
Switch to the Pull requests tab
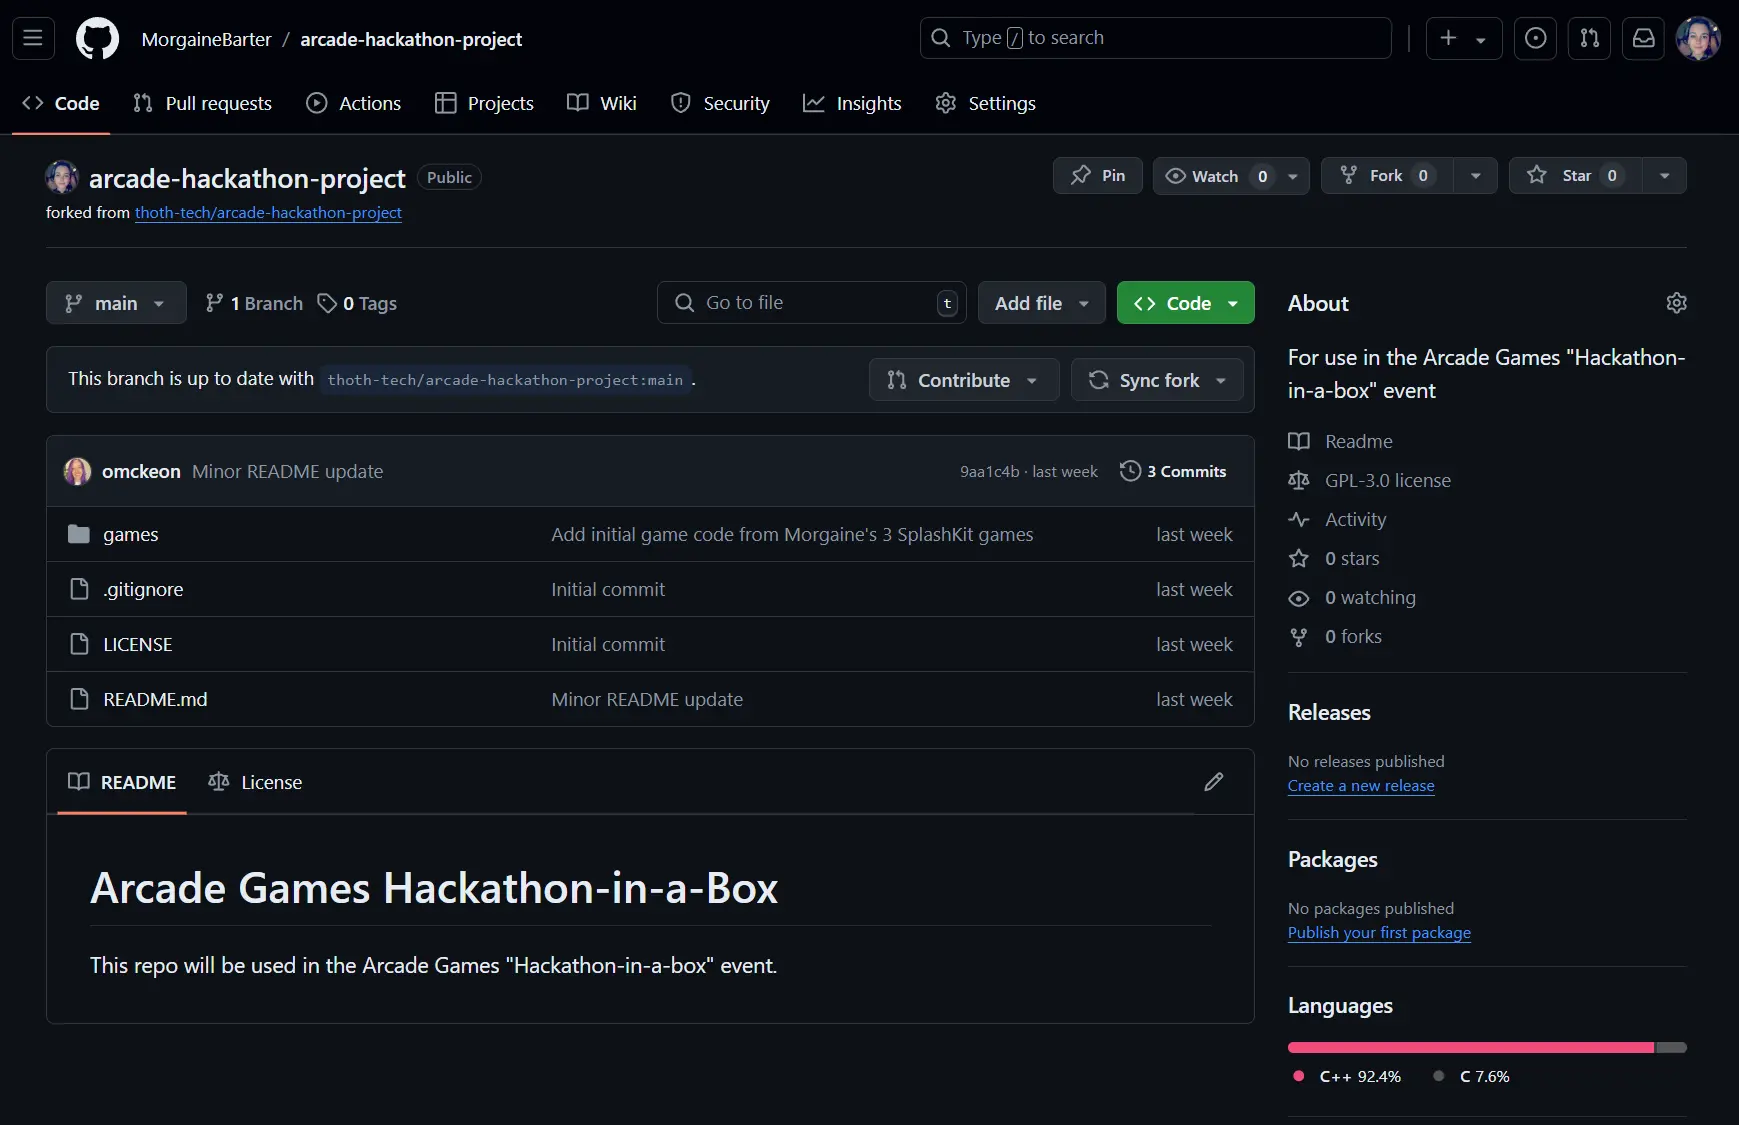(203, 103)
